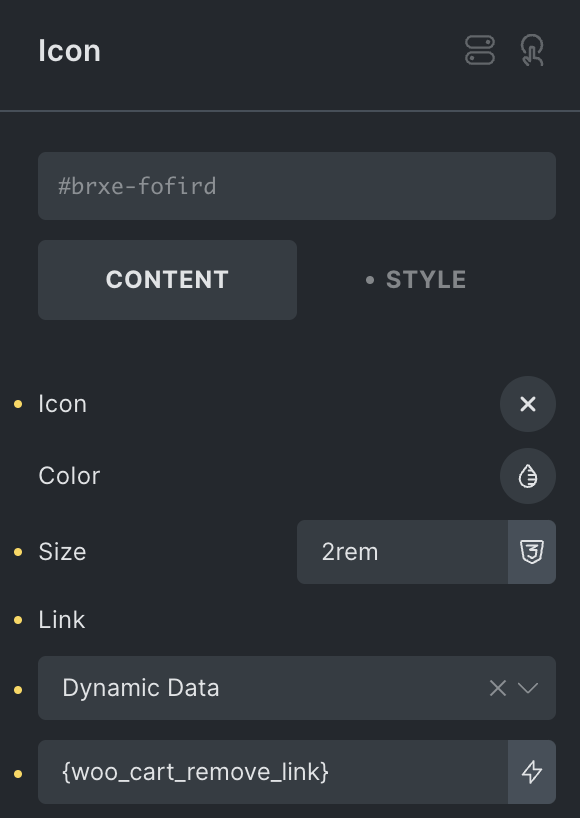This screenshot has width=580, height=818.
Task: Open the Interactions hand-pointer icon
Action: point(532,51)
